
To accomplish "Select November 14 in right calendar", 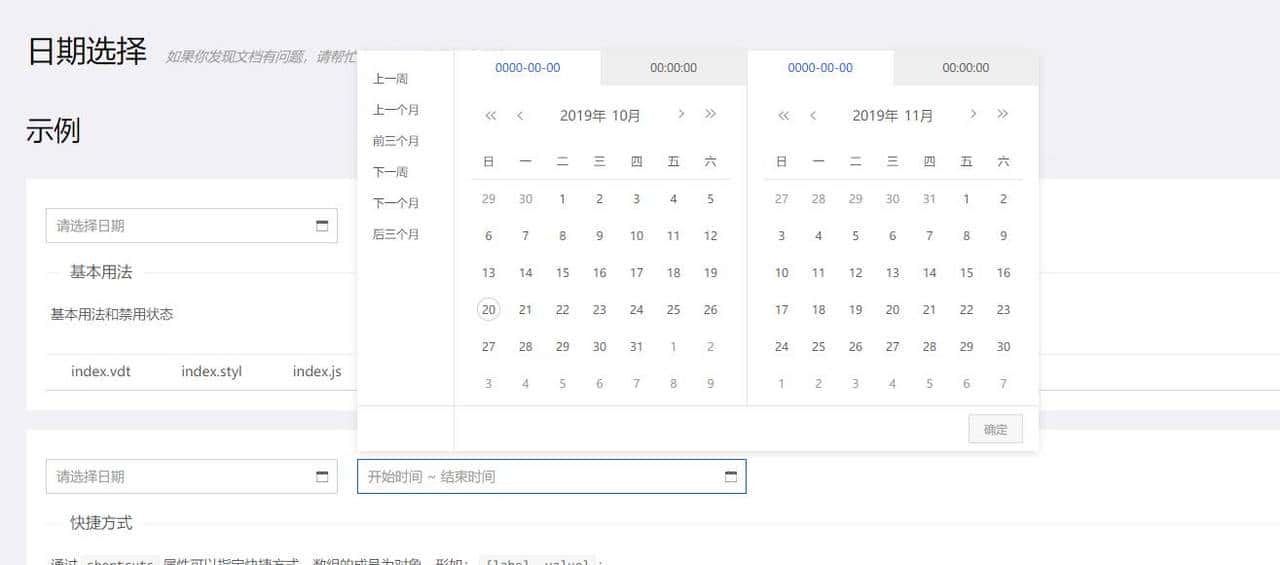I will (x=929, y=273).
